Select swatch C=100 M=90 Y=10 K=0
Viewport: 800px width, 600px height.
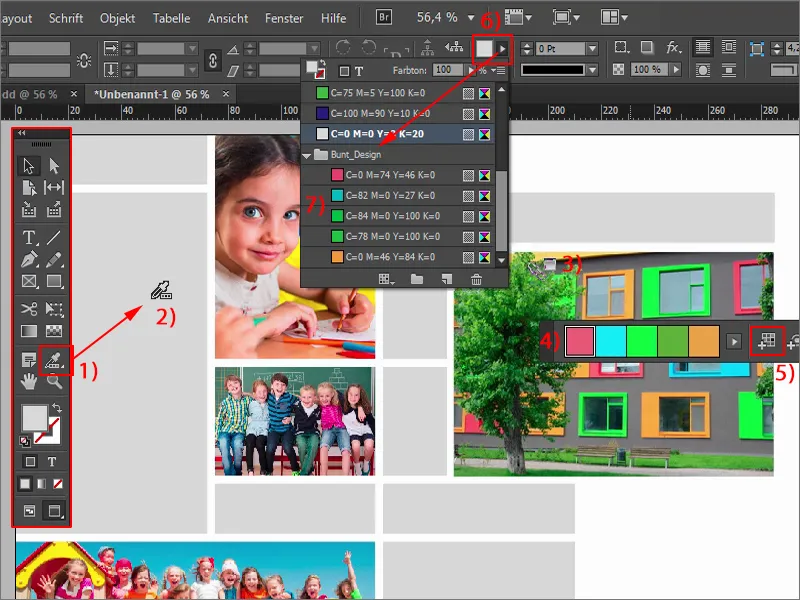coord(398,113)
